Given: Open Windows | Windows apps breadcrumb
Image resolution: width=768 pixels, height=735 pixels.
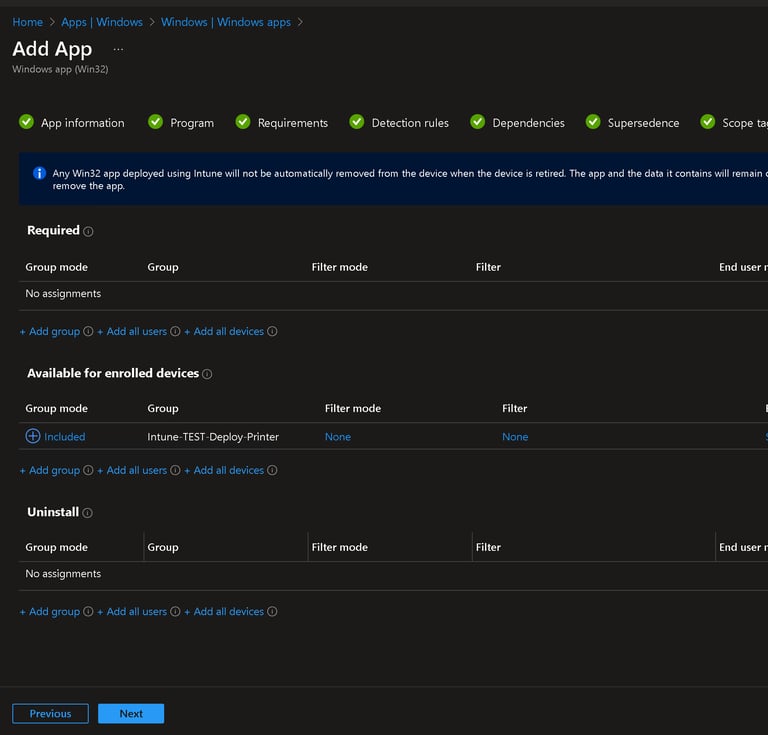Looking at the screenshot, I should pos(226,22).
